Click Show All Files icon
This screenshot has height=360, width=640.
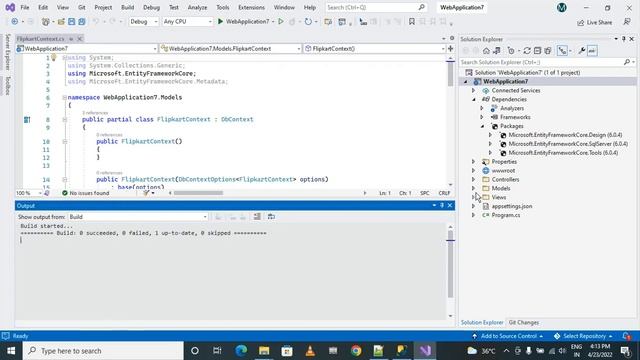pyautogui.click(x=548, y=51)
